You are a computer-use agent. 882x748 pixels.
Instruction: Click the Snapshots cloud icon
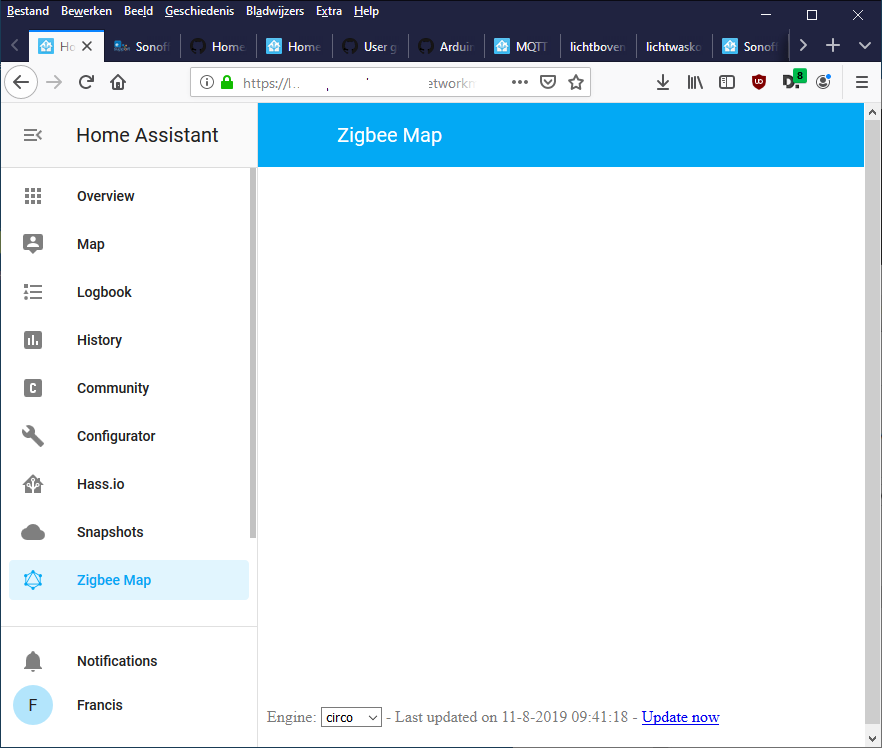33,532
